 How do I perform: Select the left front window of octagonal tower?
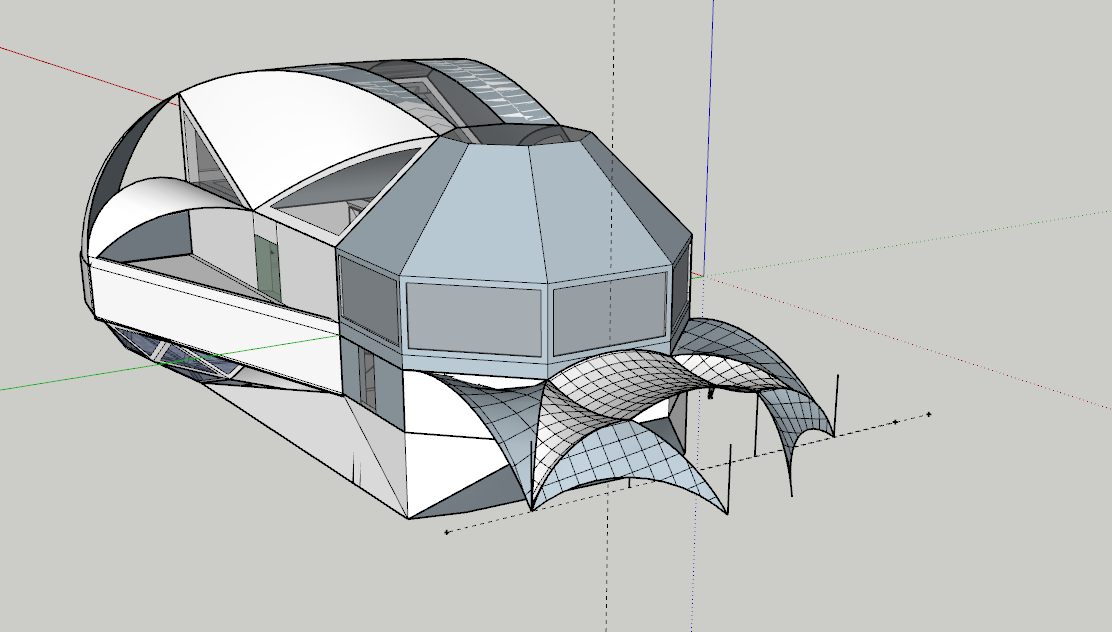(474, 319)
